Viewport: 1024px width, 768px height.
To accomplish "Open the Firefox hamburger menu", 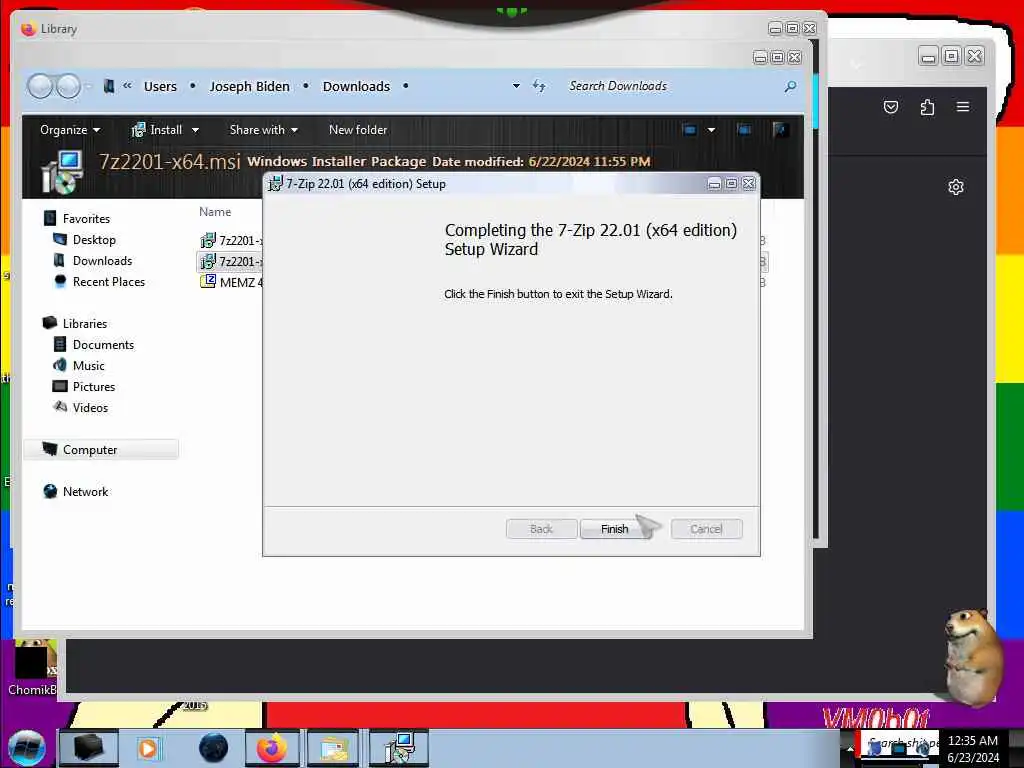I will point(963,106).
